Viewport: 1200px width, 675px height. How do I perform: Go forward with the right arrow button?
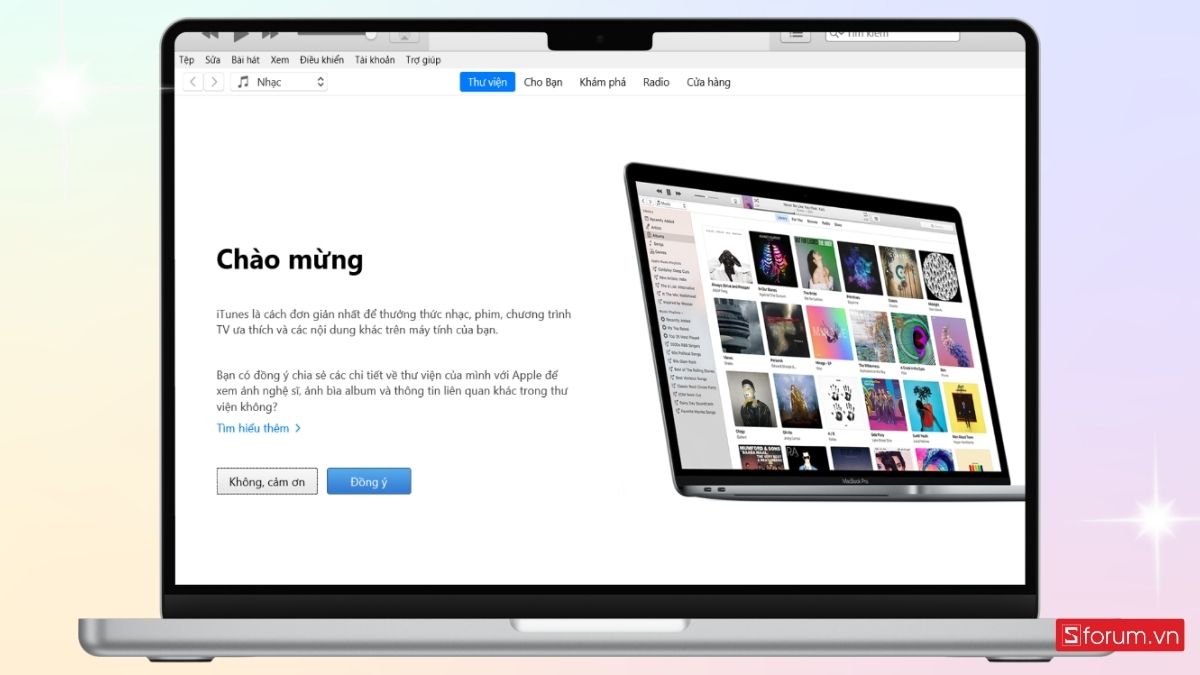point(214,82)
